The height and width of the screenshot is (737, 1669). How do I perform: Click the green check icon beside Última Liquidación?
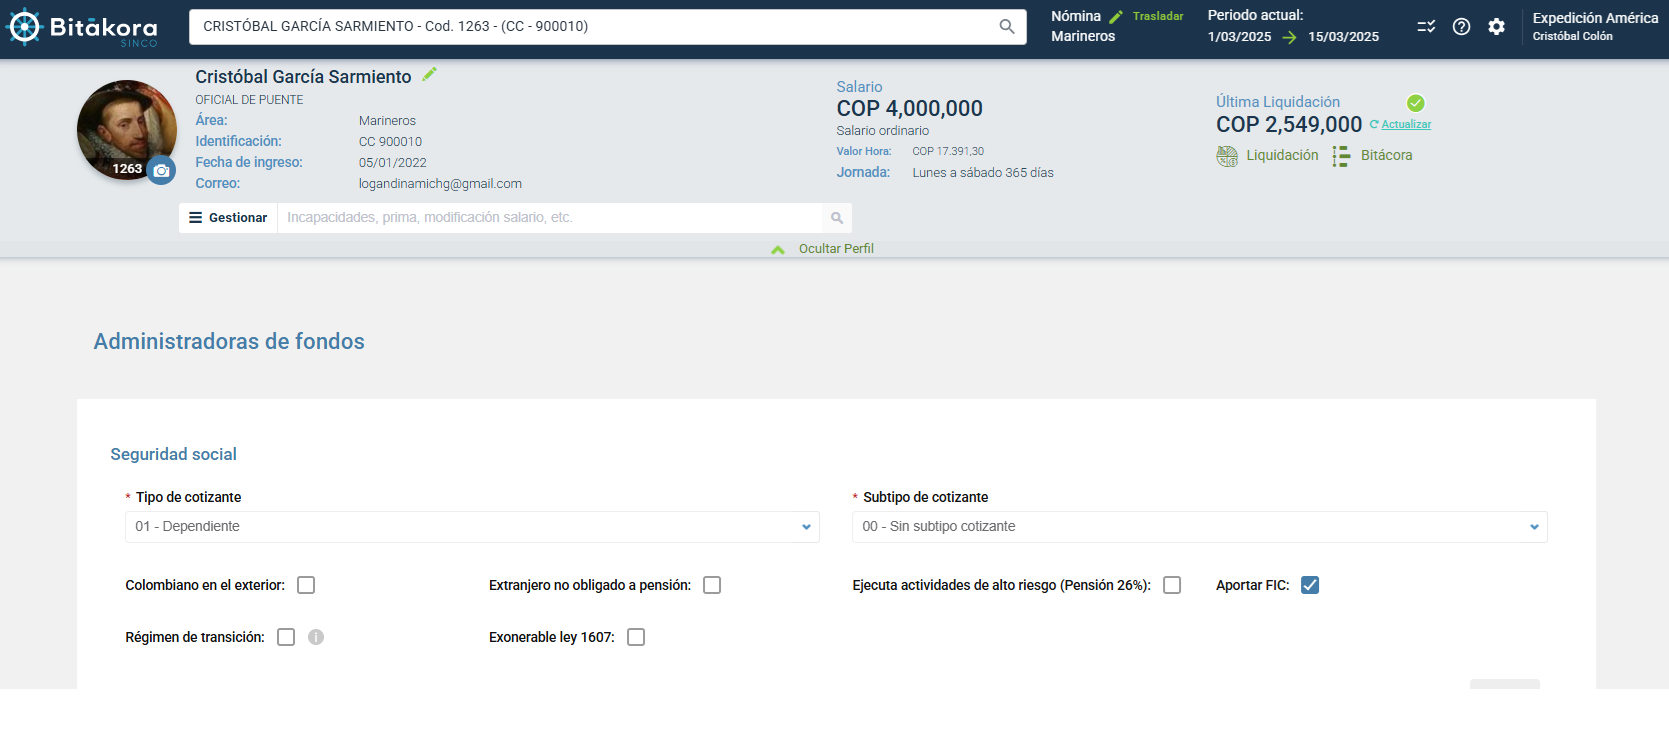(1415, 103)
